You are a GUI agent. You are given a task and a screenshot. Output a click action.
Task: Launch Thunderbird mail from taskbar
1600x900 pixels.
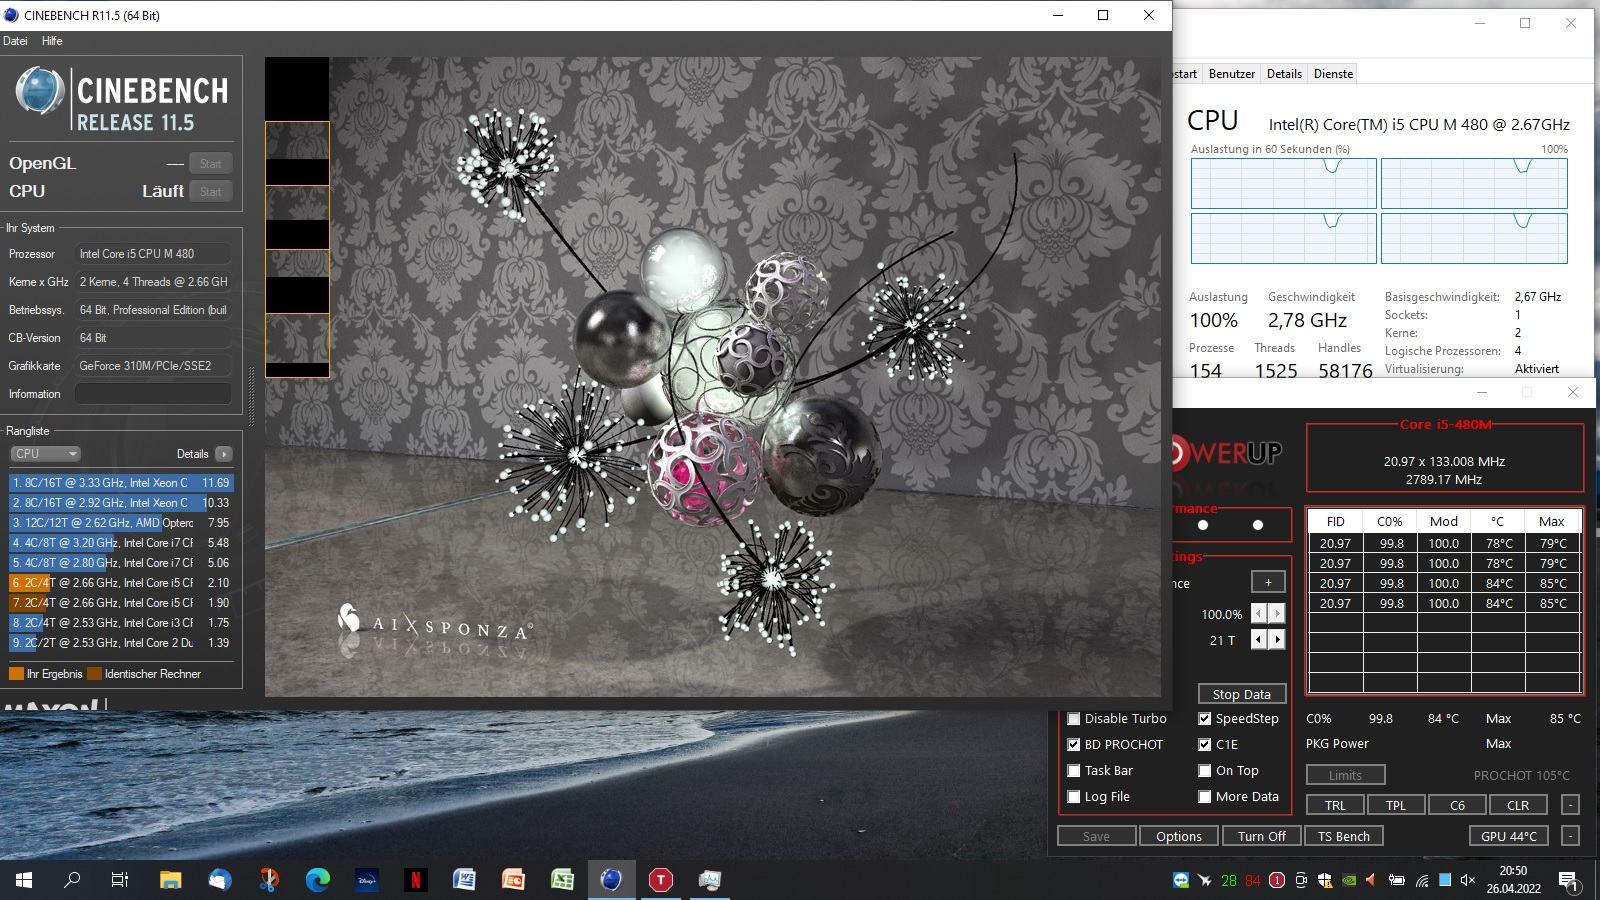(220, 880)
